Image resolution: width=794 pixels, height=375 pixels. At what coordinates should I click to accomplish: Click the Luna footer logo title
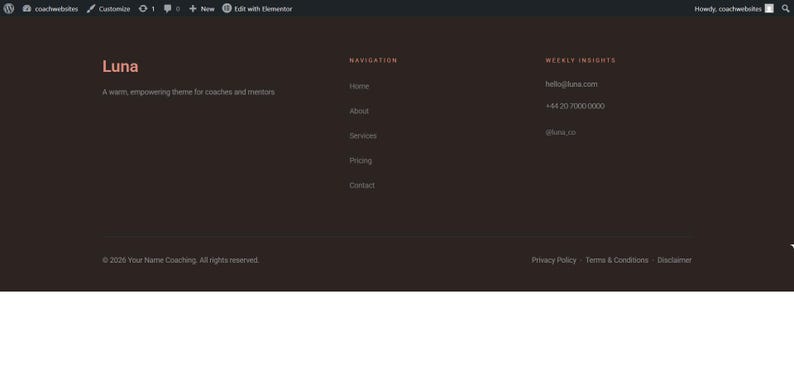[120, 66]
